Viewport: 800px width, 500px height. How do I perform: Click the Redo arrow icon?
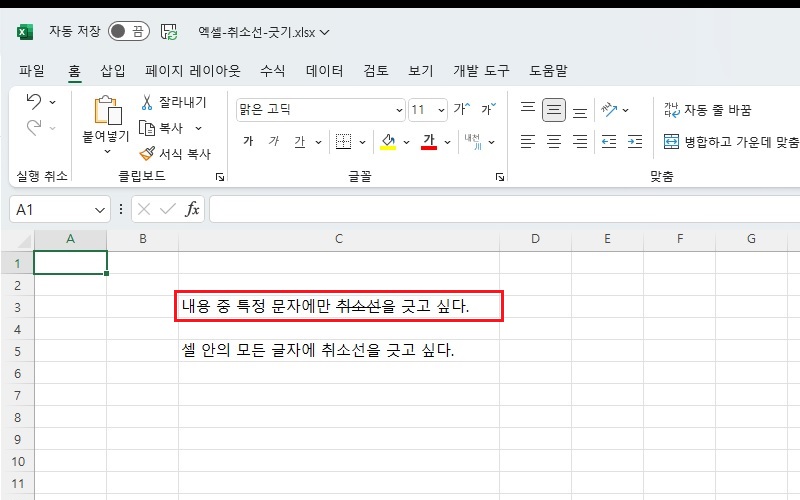tap(34, 128)
